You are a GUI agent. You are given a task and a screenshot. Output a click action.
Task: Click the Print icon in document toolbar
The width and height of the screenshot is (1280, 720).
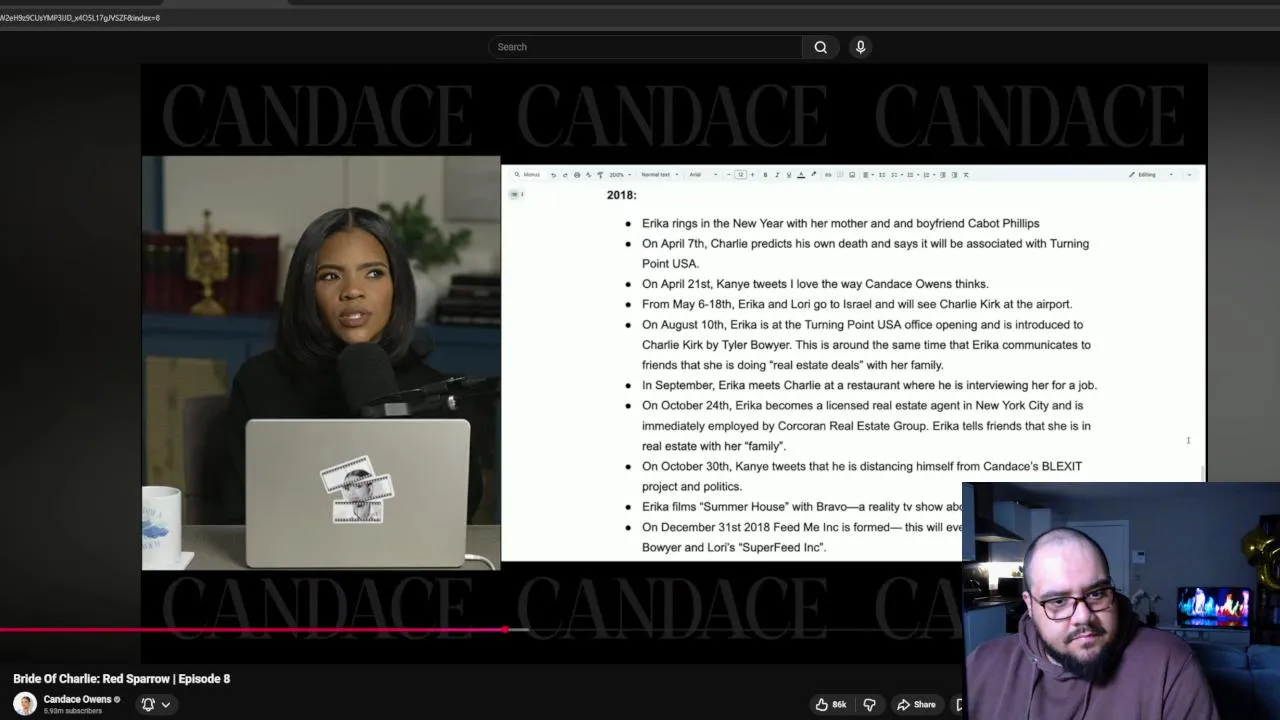(x=577, y=175)
